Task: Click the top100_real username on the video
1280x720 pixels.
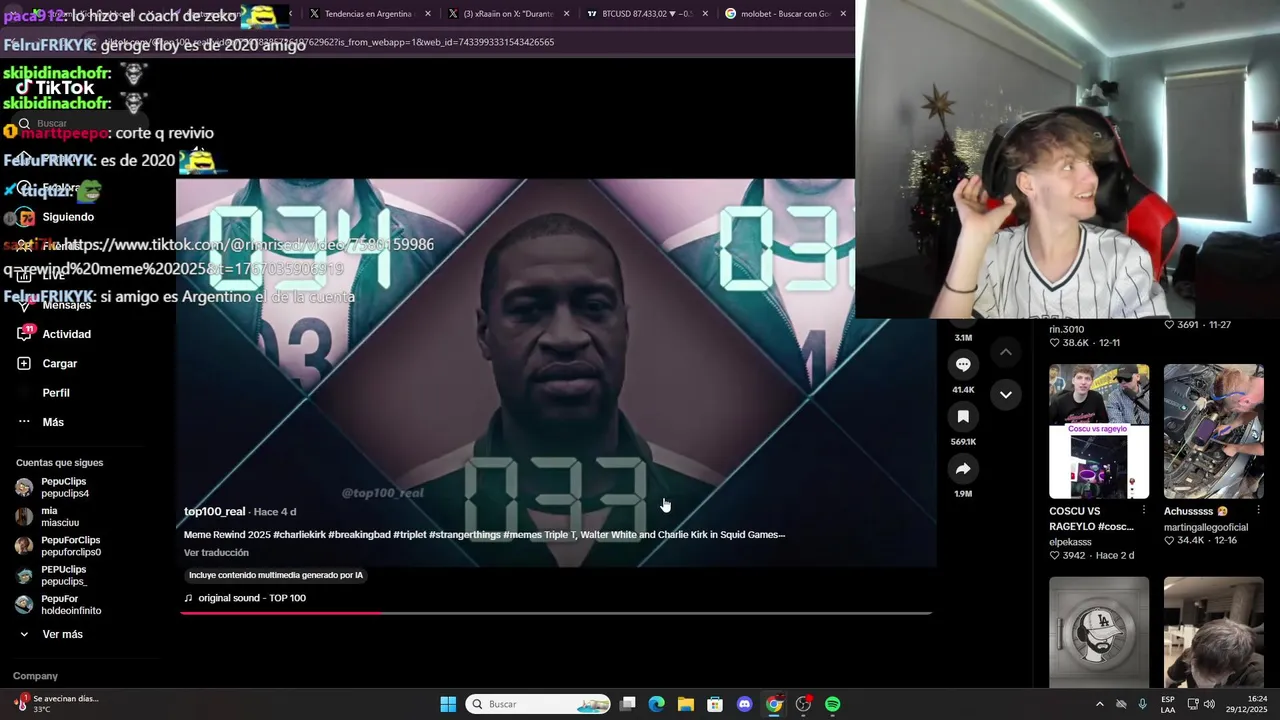Action: click(214, 511)
